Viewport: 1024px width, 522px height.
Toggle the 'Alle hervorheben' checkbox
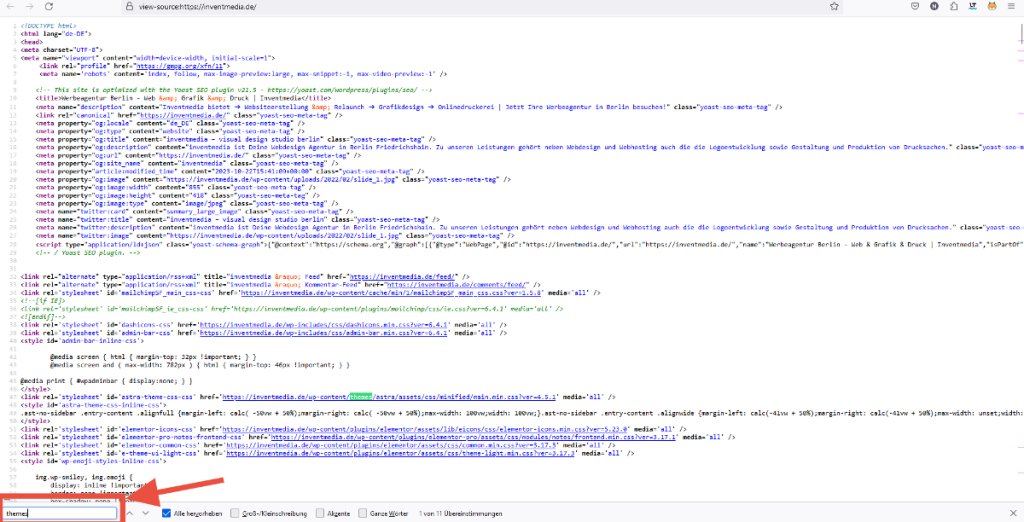tap(167, 513)
